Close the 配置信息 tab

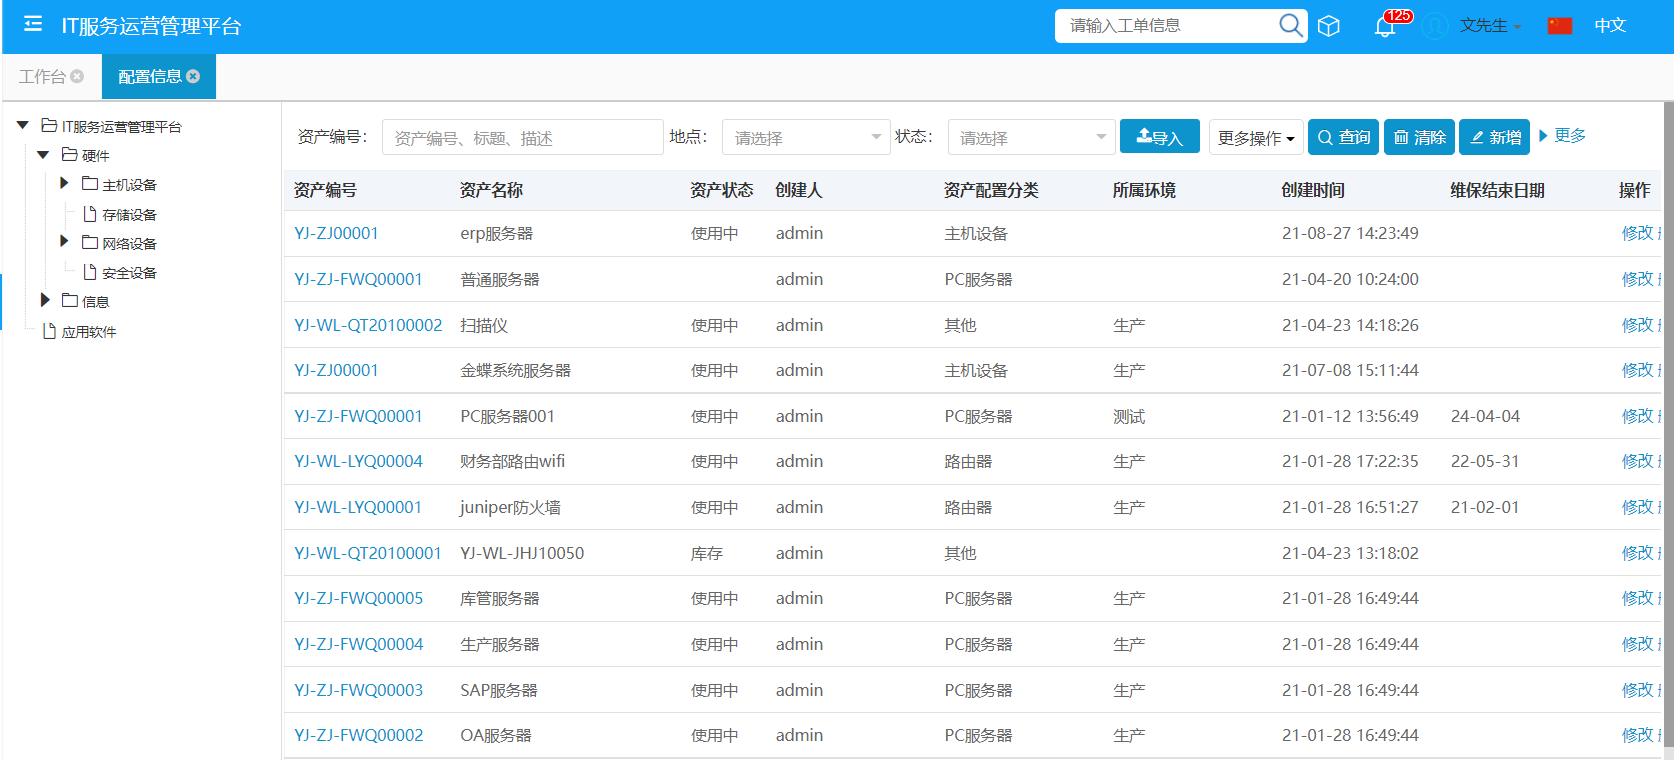(193, 76)
